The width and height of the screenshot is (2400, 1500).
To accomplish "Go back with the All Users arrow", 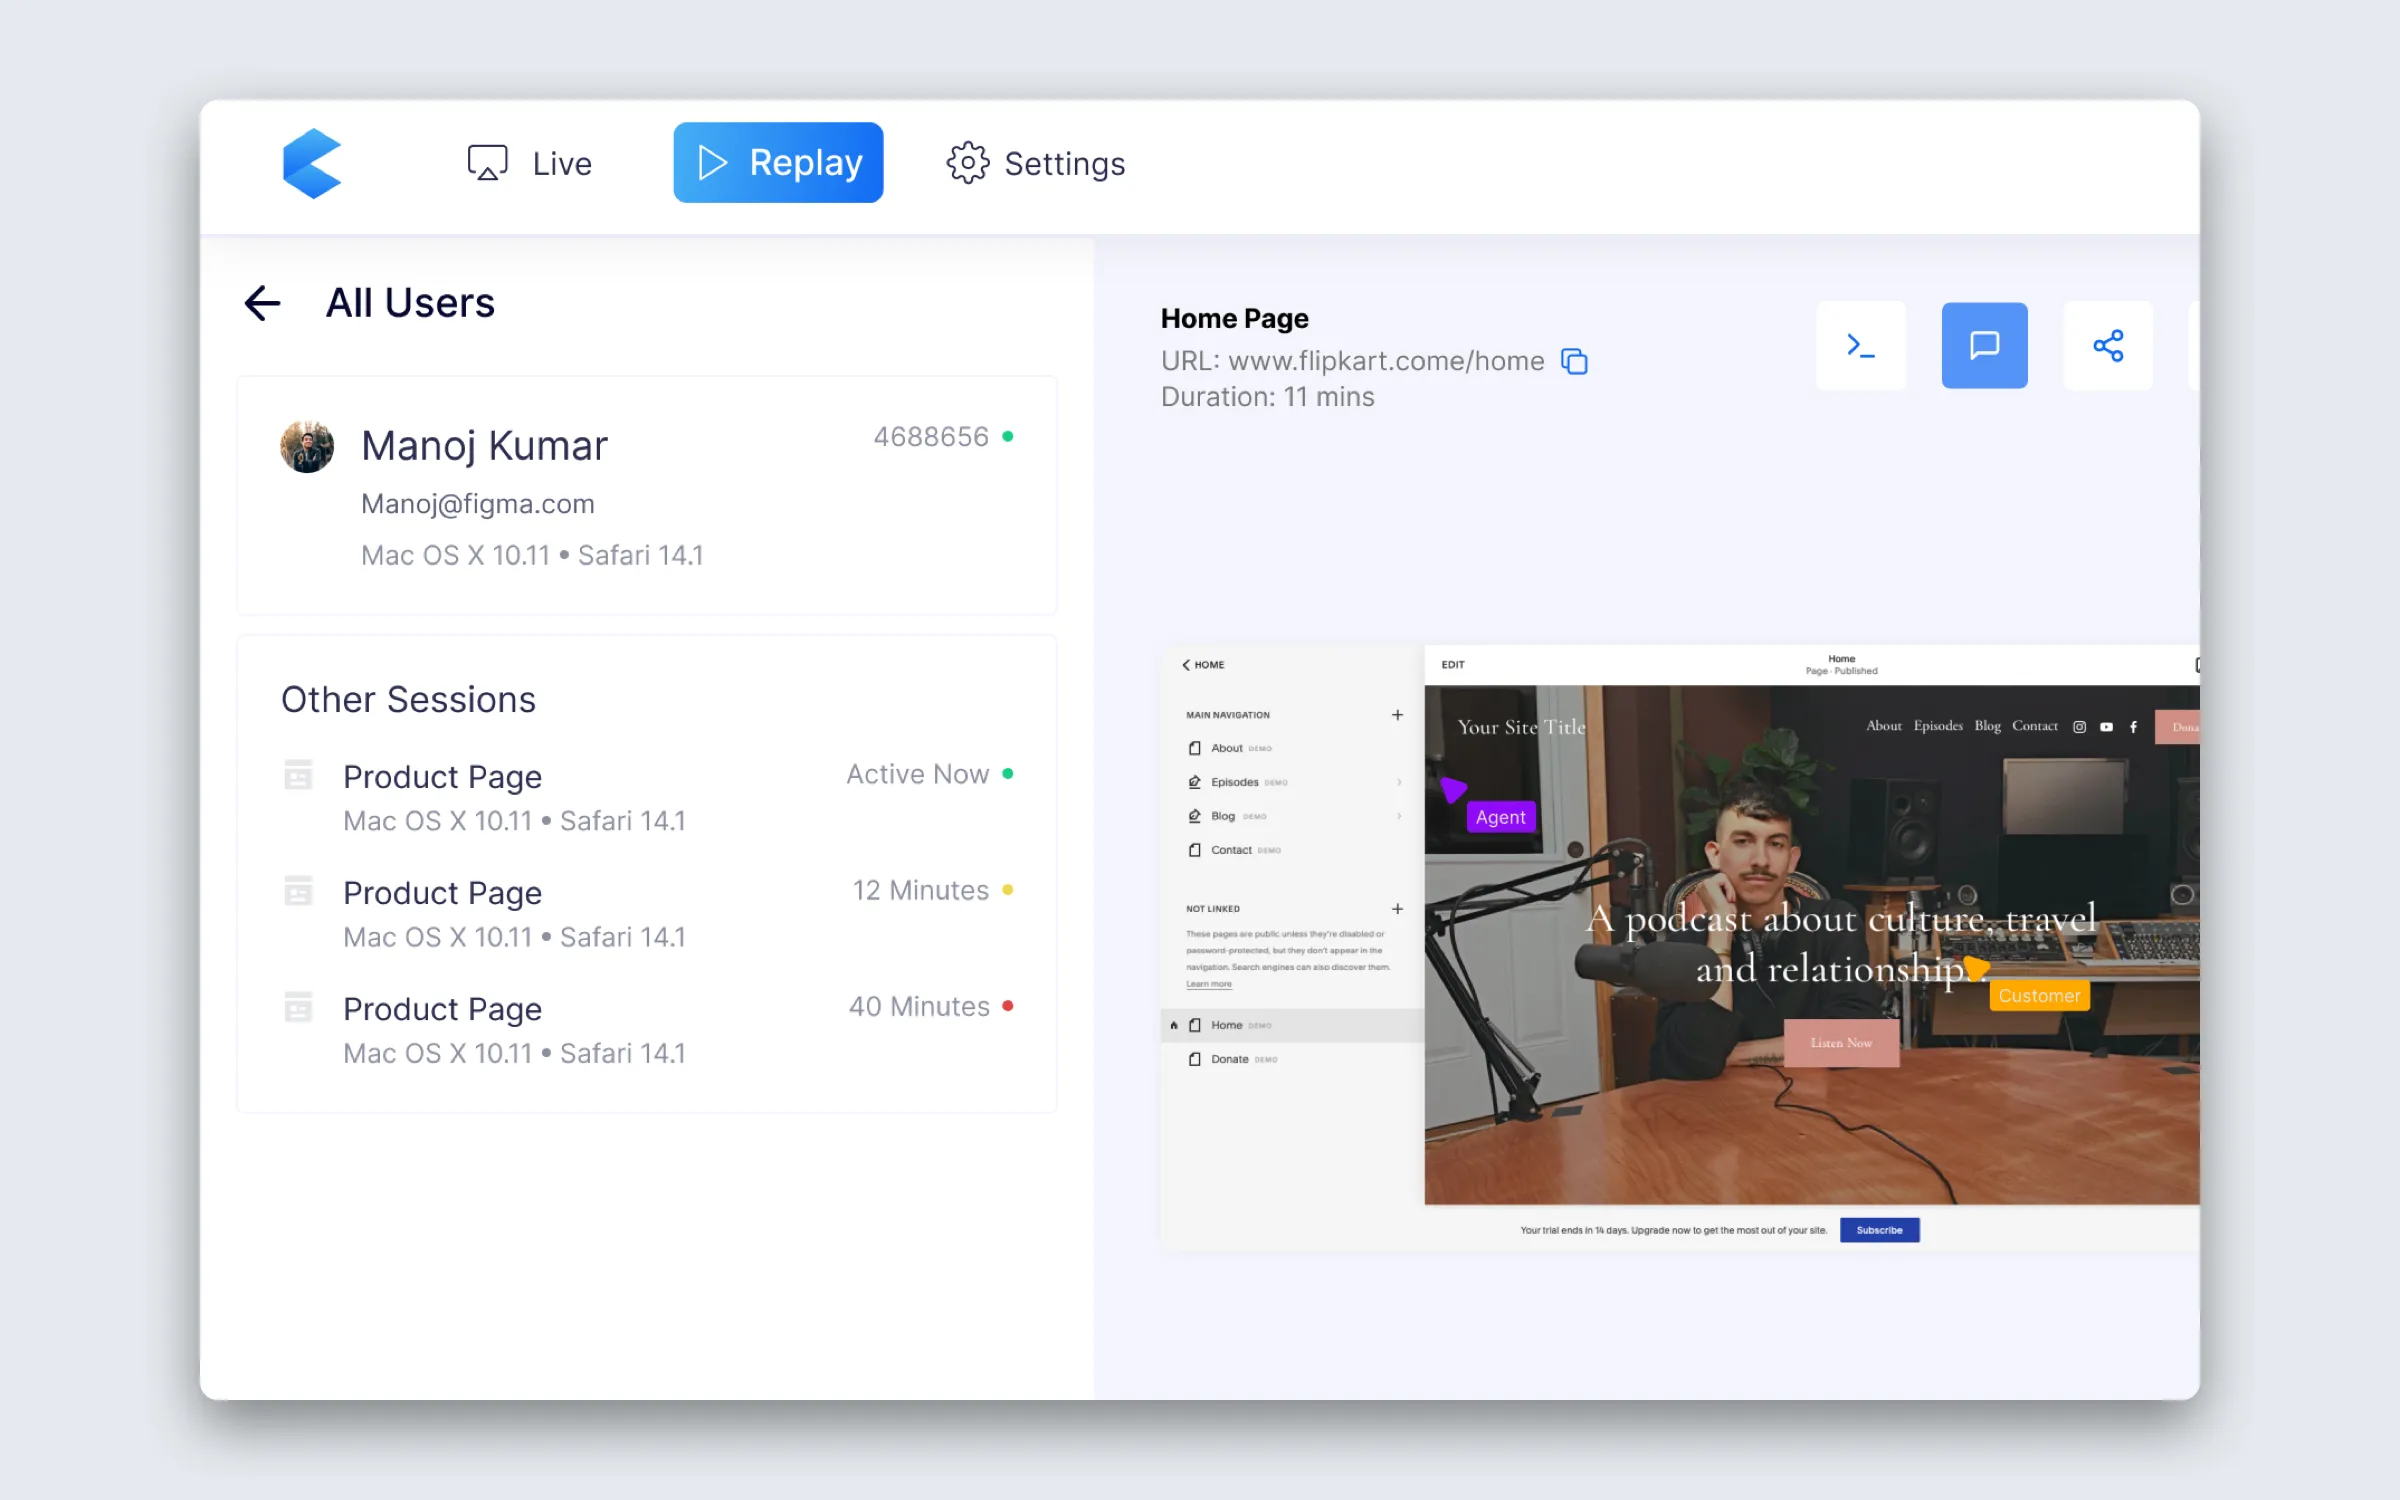I will click(x=263, y=303).
